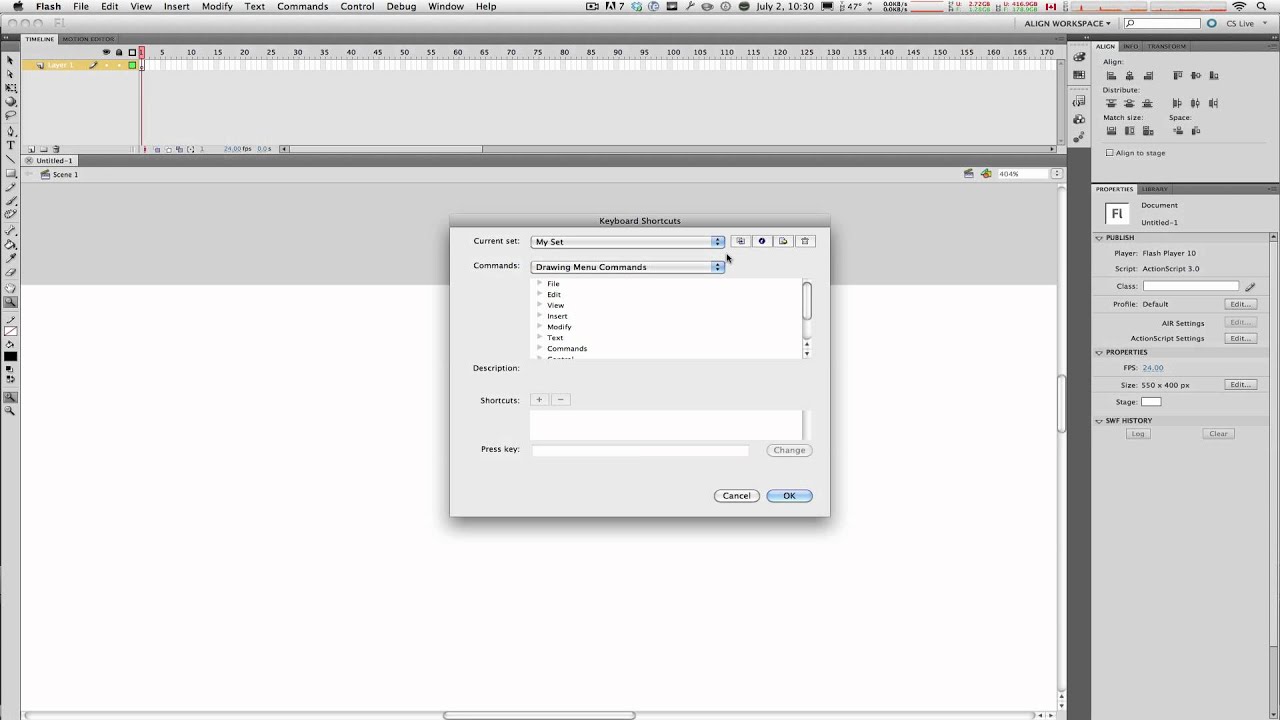The width and height of the screenshot is (1280, 720).
Task: Toggle lock all layers icon
Action: (119, 52)
